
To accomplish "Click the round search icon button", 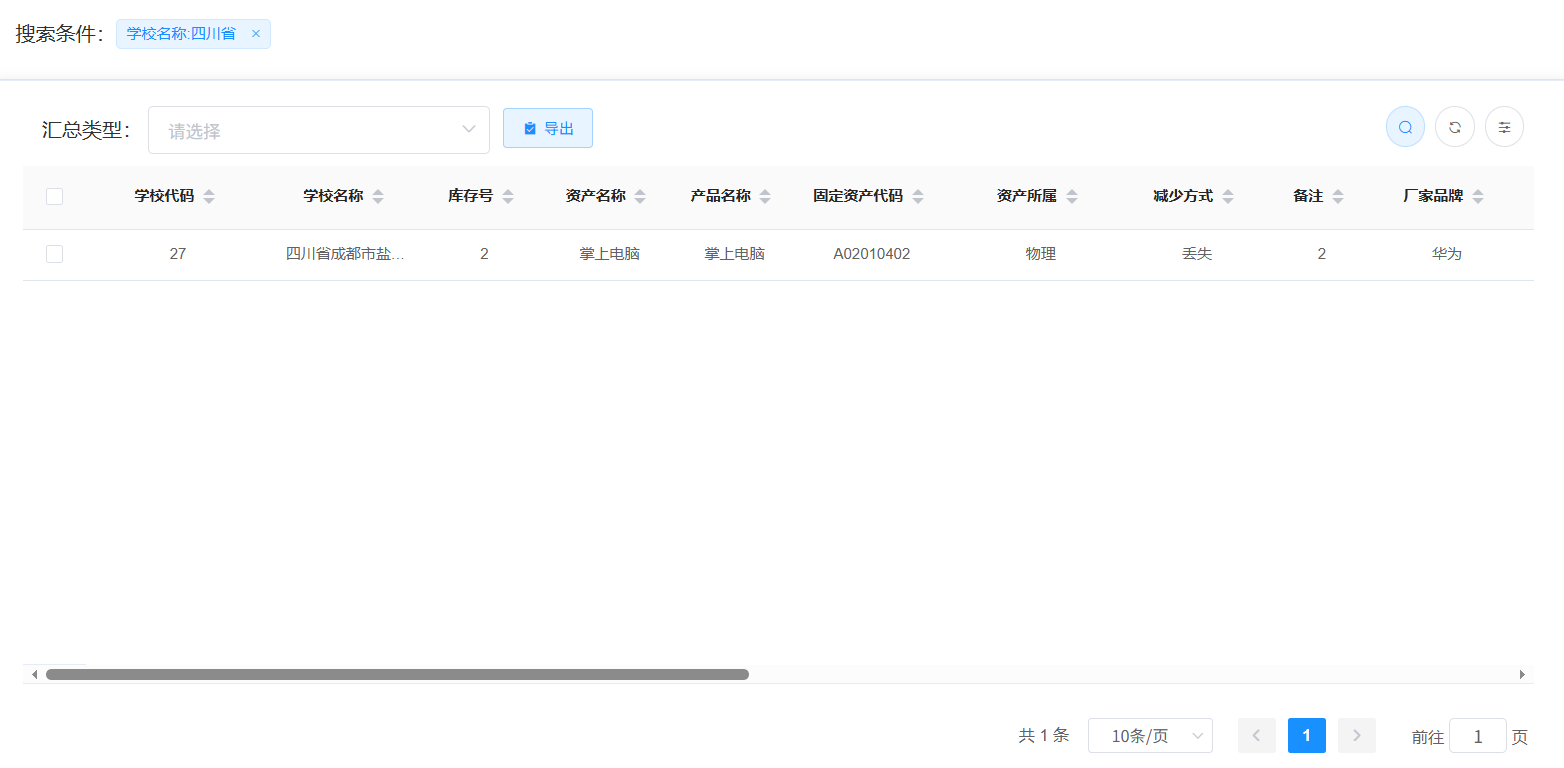I will tap(1404, 127).
